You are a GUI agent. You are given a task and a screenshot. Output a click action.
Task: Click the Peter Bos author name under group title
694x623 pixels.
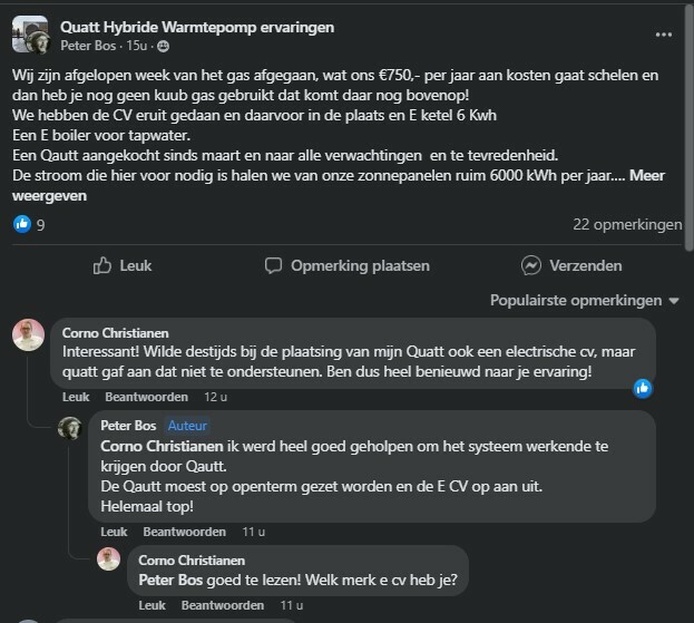pos(91,46)
